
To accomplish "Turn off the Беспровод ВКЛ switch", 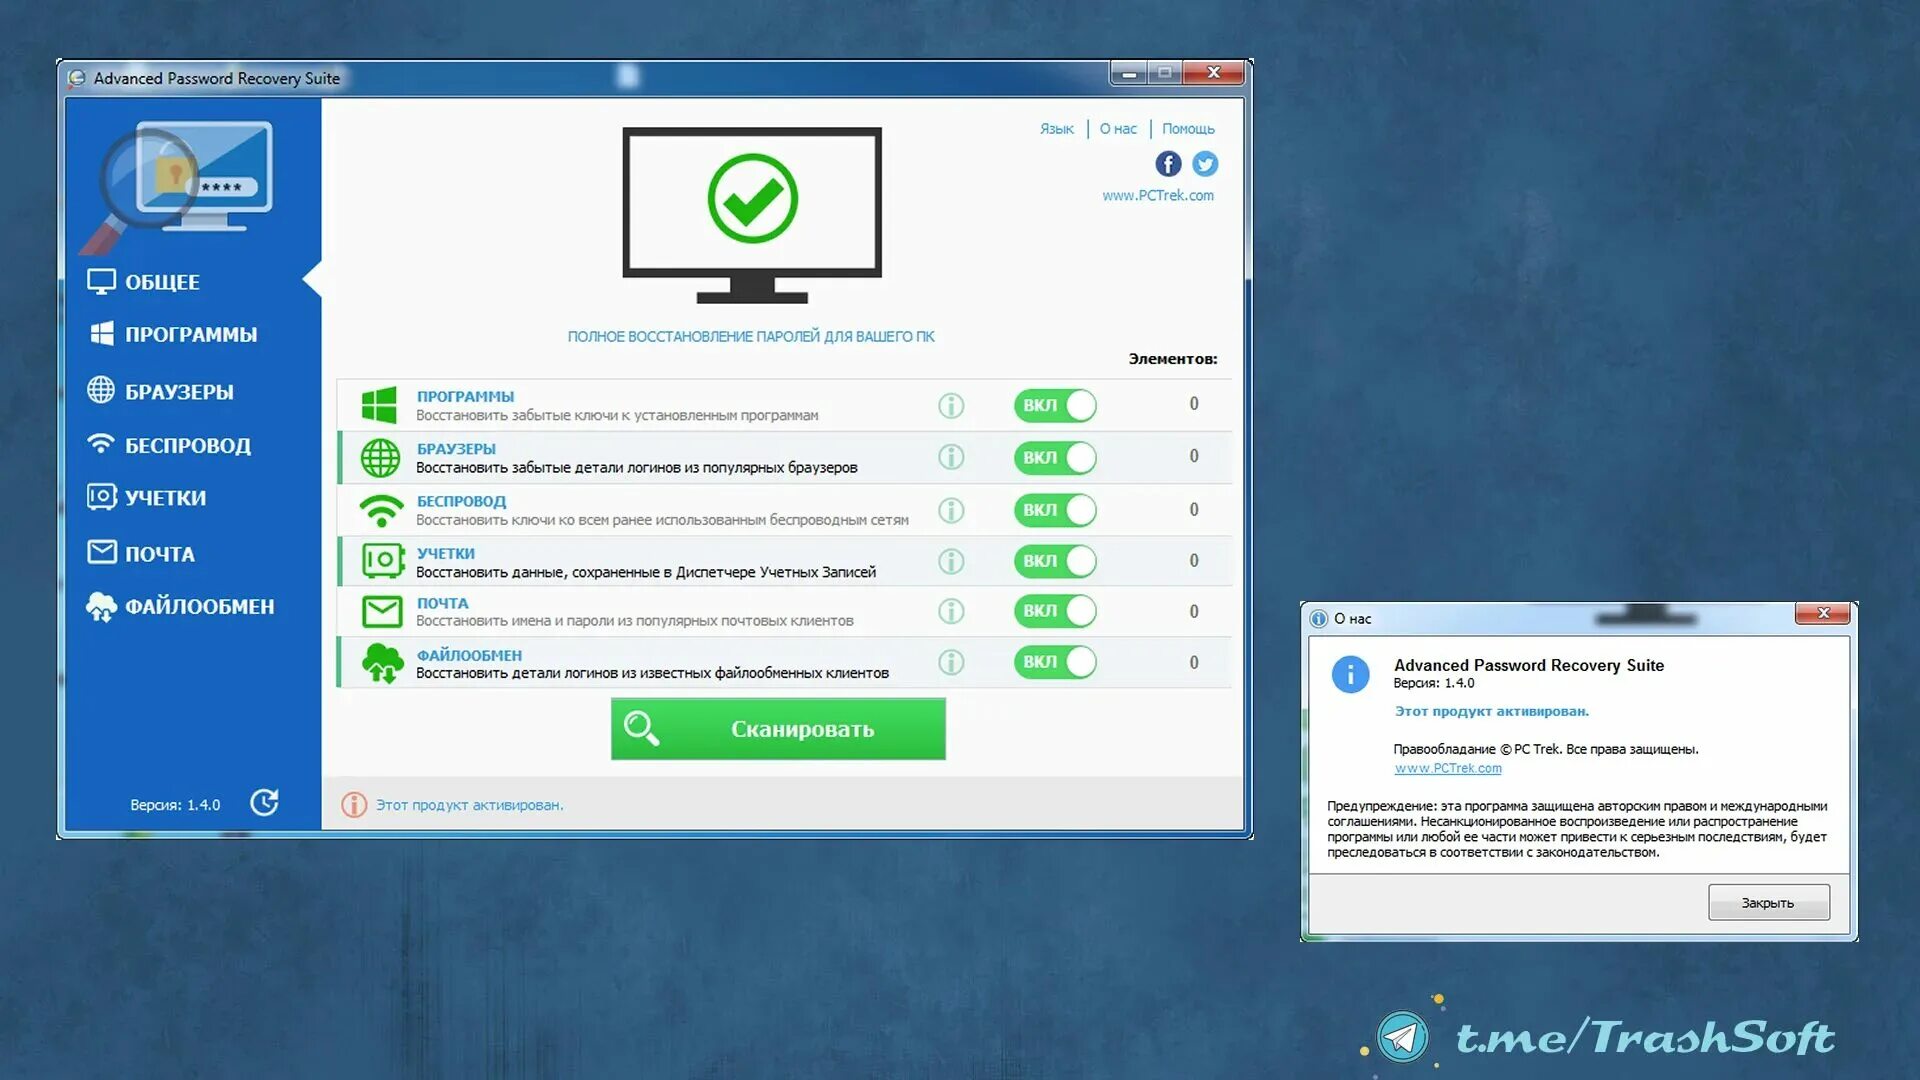I will pyautogui.click(x=1055, y=510).
